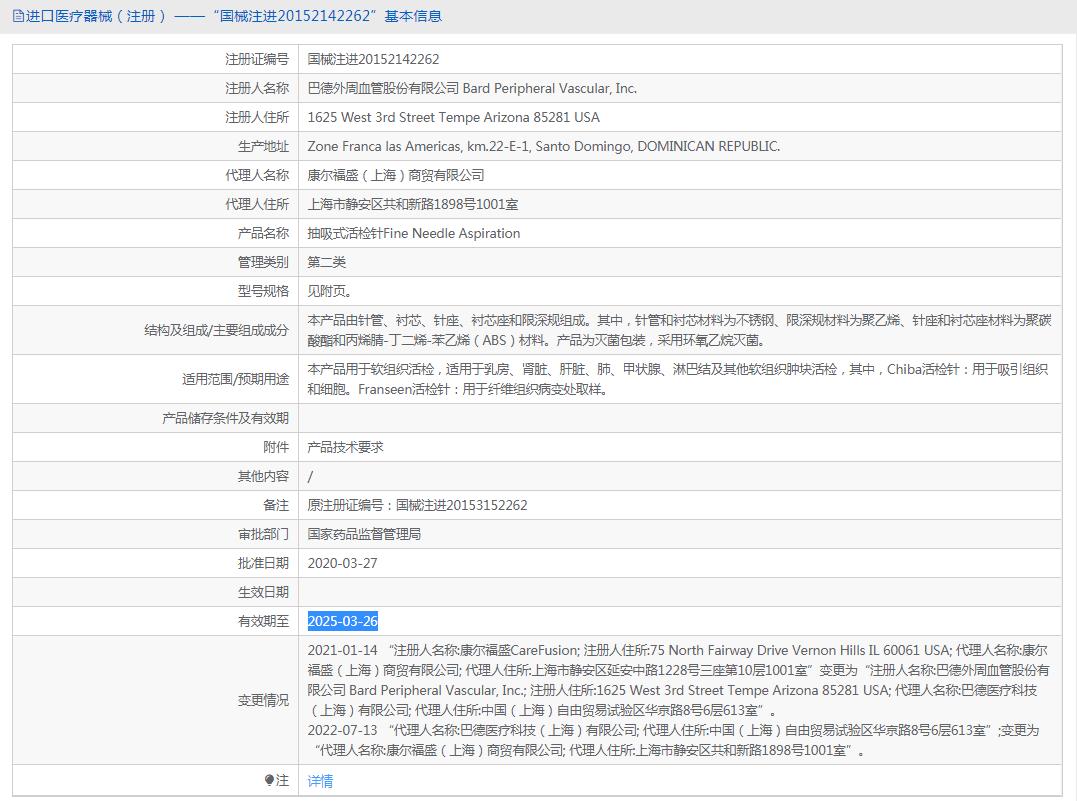Click the 管理类别 row label

263,262
